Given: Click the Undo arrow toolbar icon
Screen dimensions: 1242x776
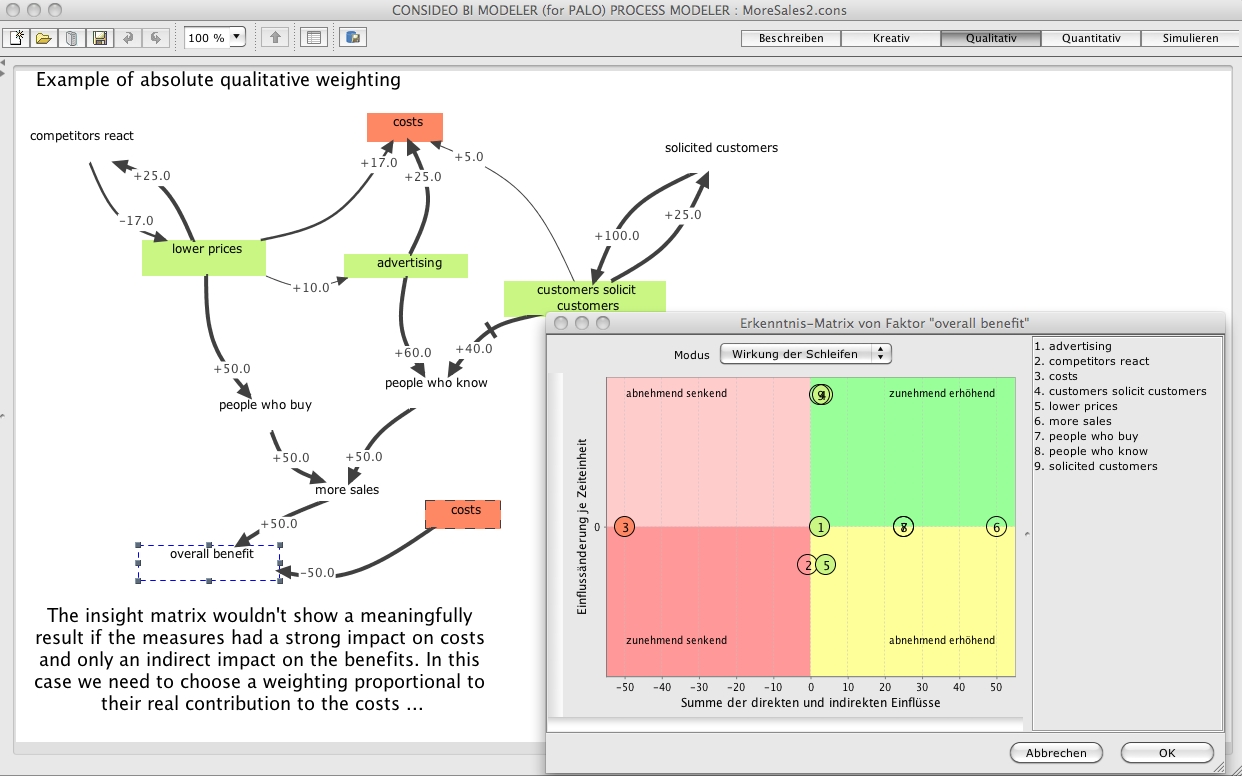Looking at the screenshot, I should pyautogui.click(x=127, y=38).
